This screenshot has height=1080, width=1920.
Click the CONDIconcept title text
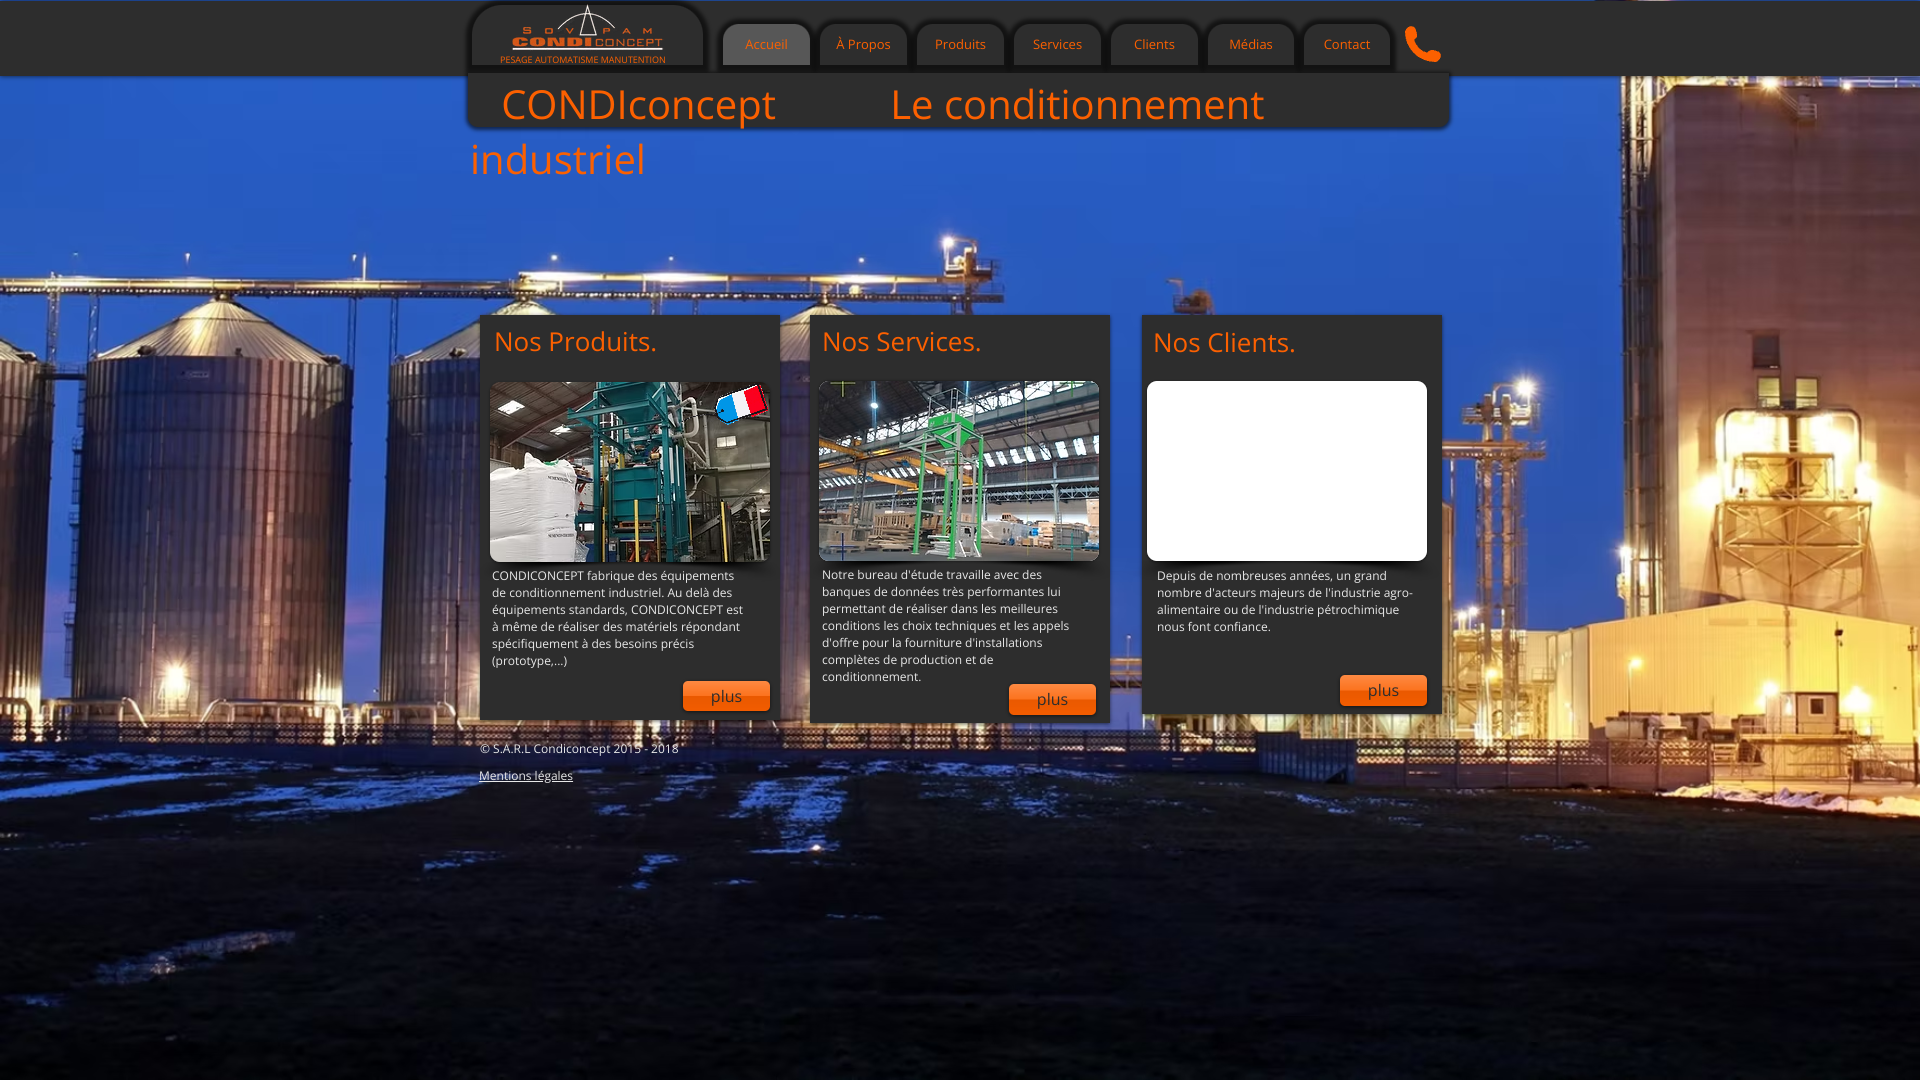638,105
